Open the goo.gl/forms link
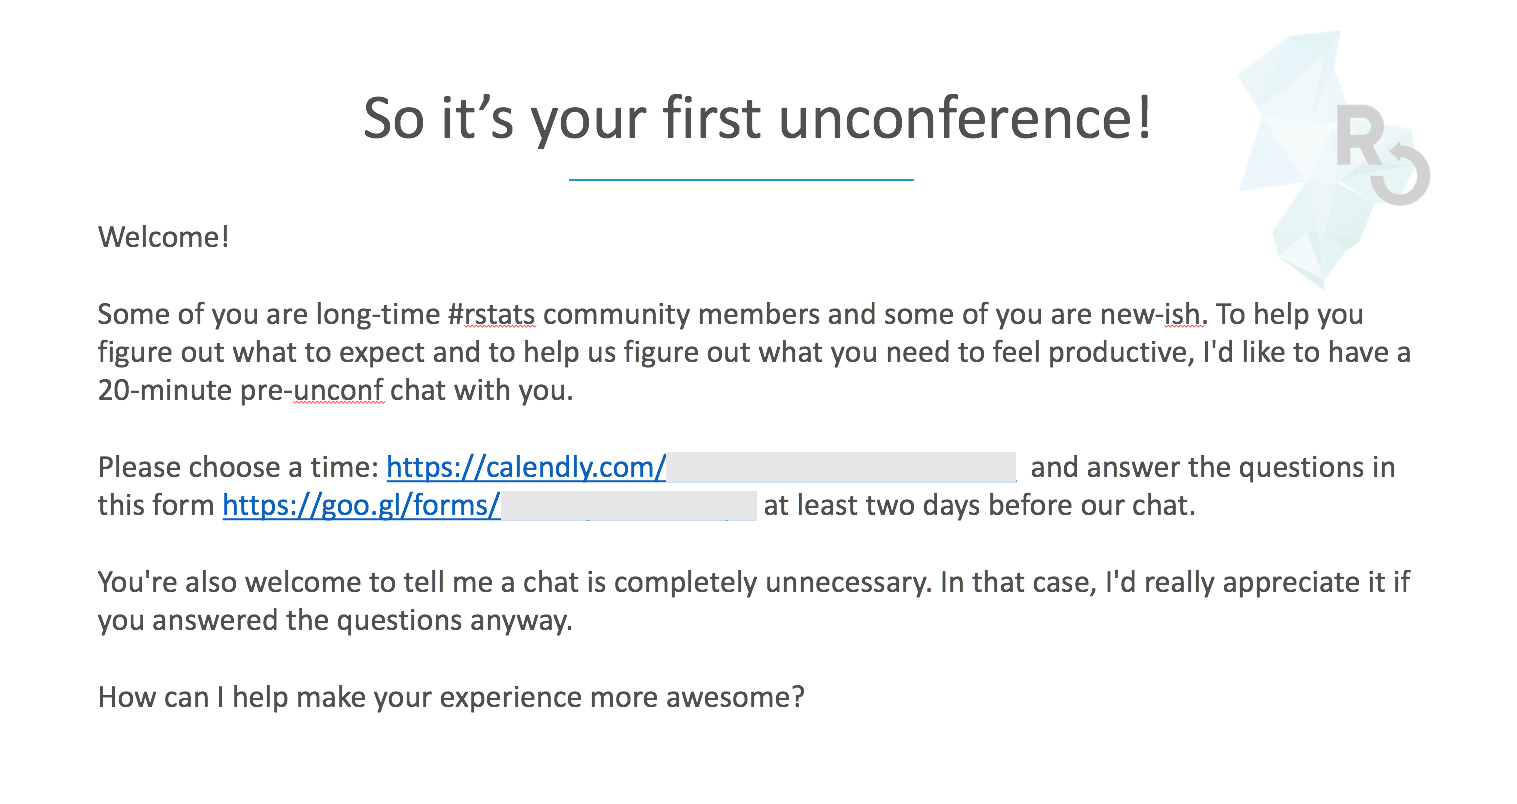 [x=361, y=506]
